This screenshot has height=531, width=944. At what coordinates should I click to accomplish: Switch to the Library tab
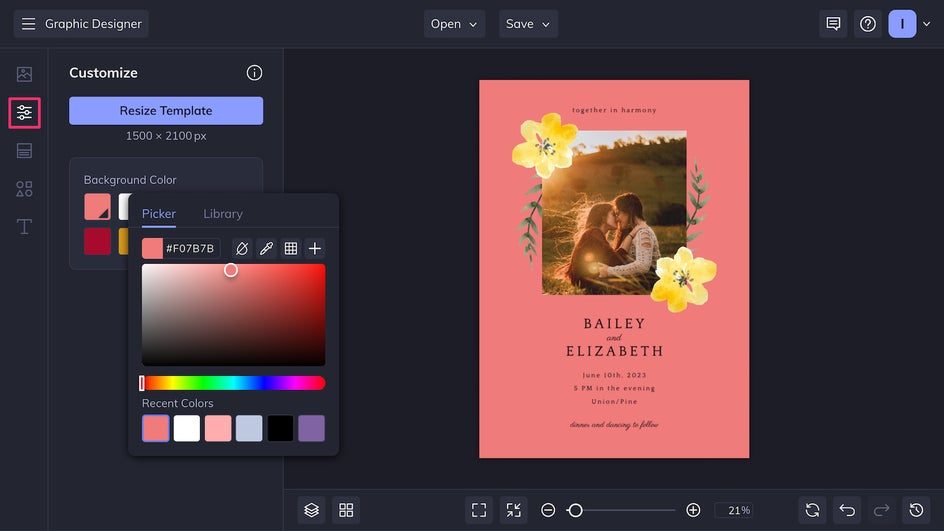click(x=223, y=214)
